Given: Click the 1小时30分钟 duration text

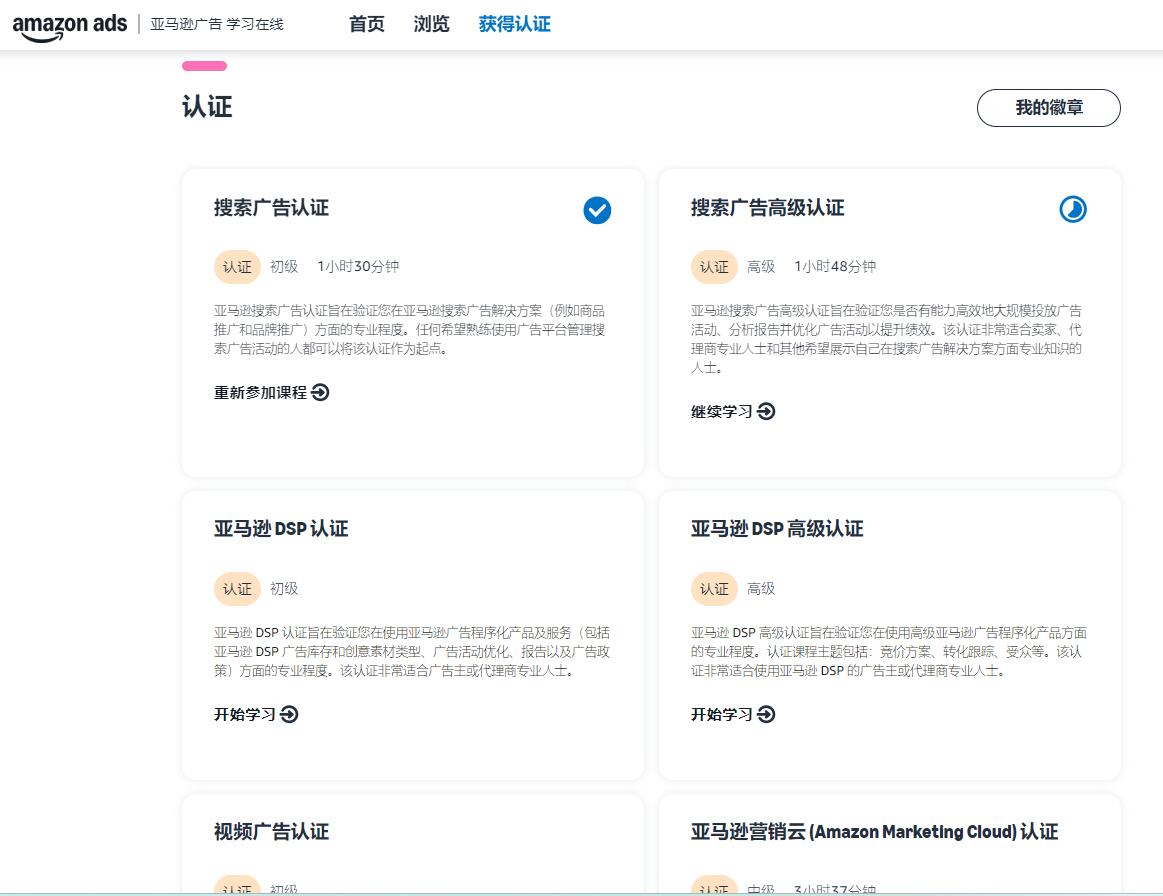Looking at the screenshot, I should [x=358, y=266].
